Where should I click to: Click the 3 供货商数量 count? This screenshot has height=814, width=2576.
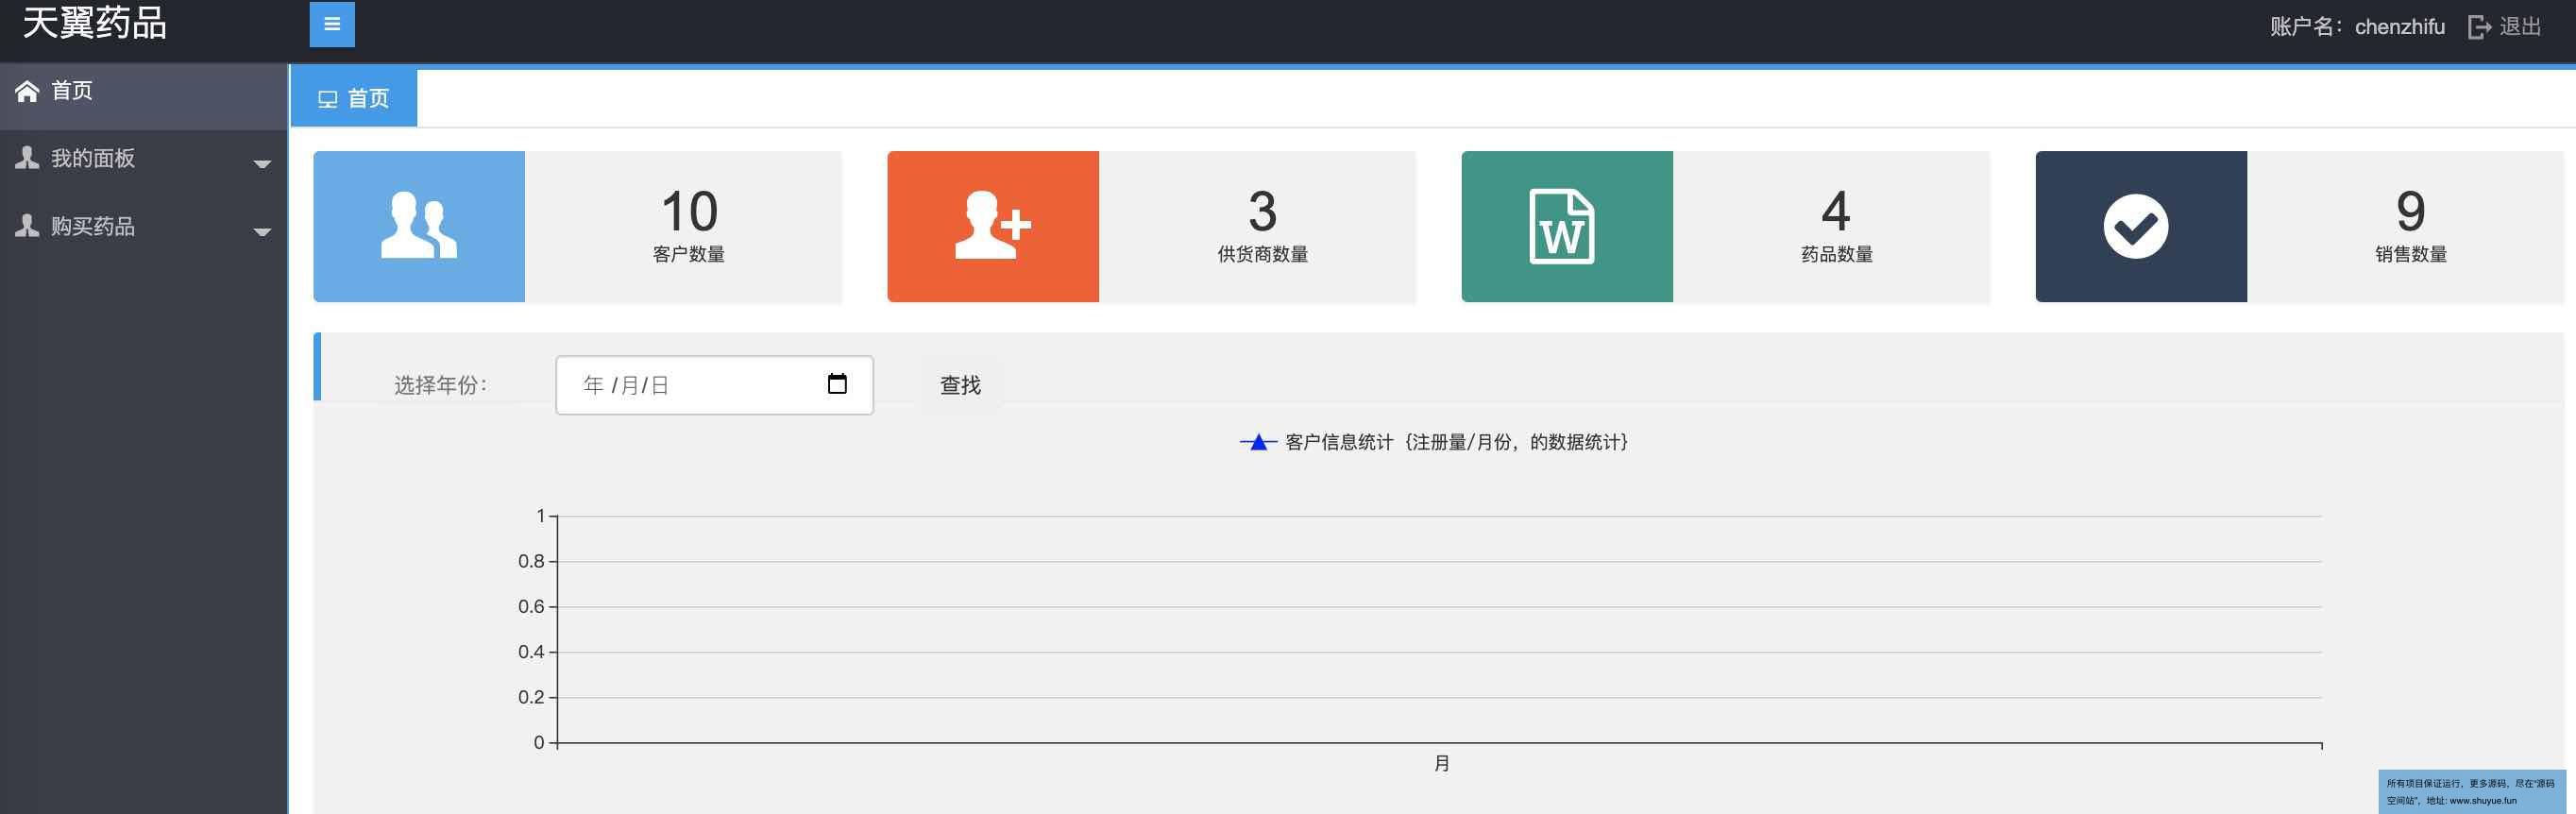coord(1263,227)
